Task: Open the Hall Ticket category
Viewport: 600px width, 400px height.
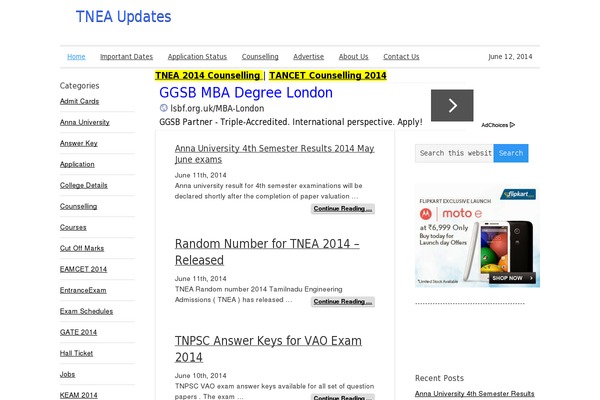Action: pyautogui.click(x=76, y=353)
